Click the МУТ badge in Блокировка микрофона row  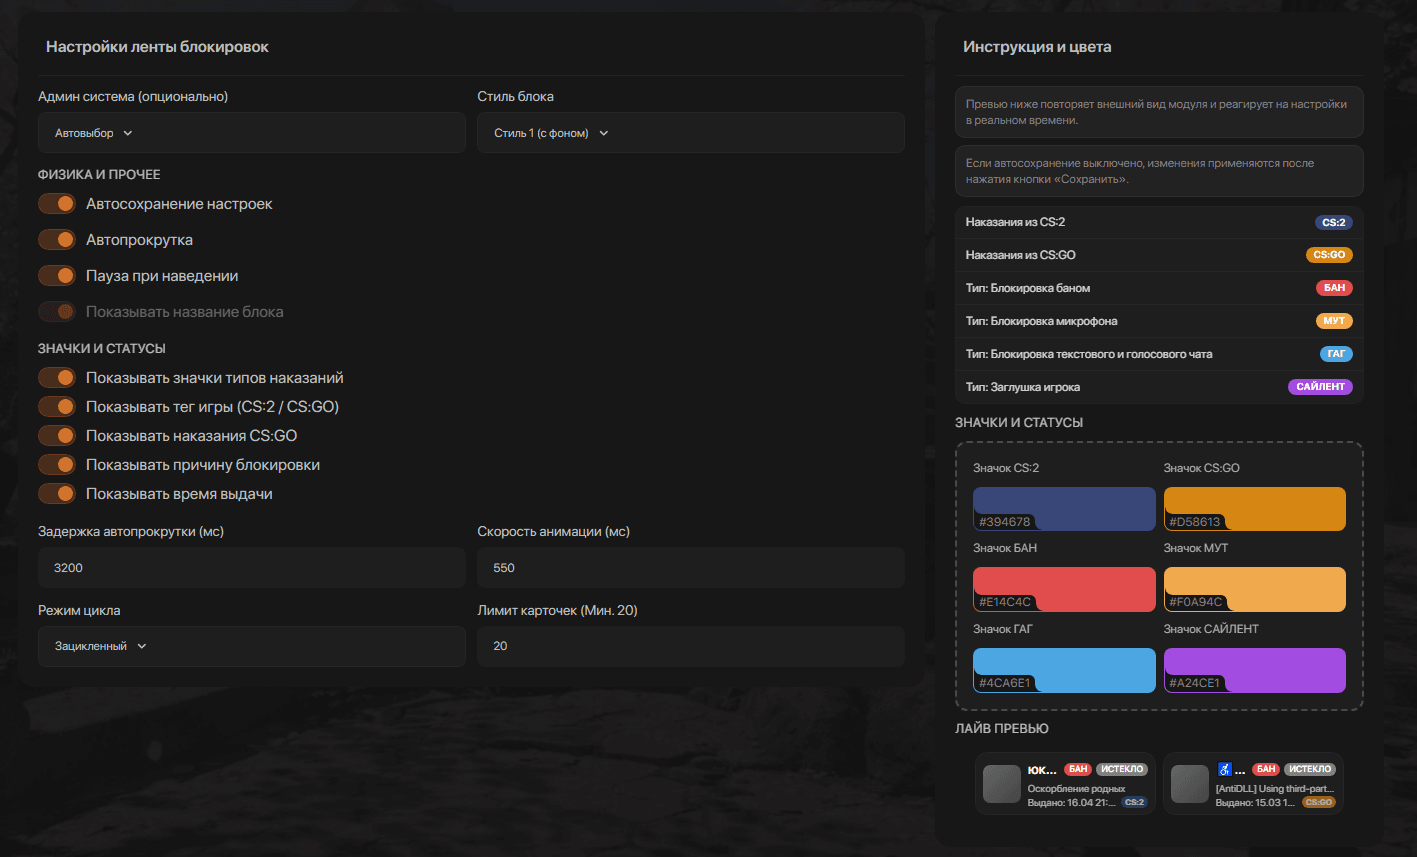click(x=1334, y=321)
